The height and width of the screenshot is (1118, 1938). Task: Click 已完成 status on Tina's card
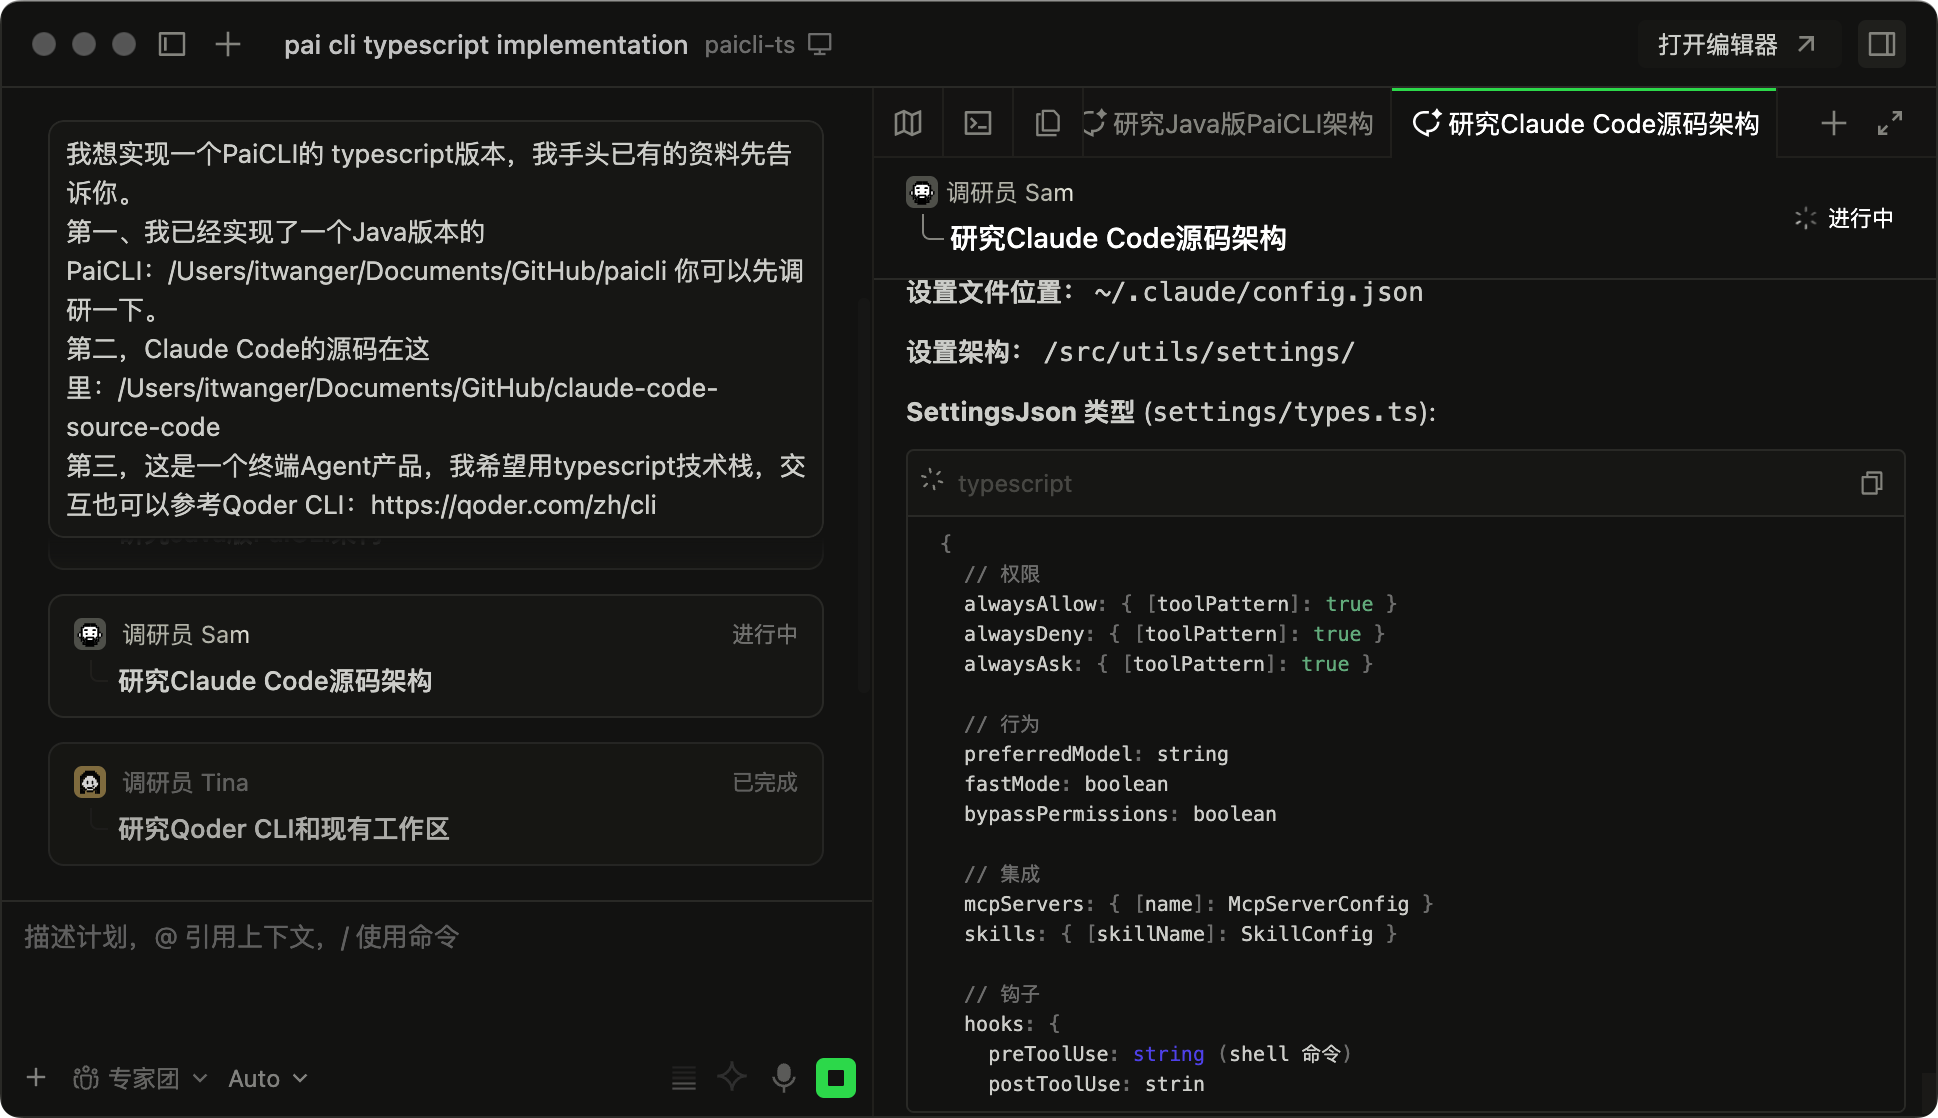(765, 782)
